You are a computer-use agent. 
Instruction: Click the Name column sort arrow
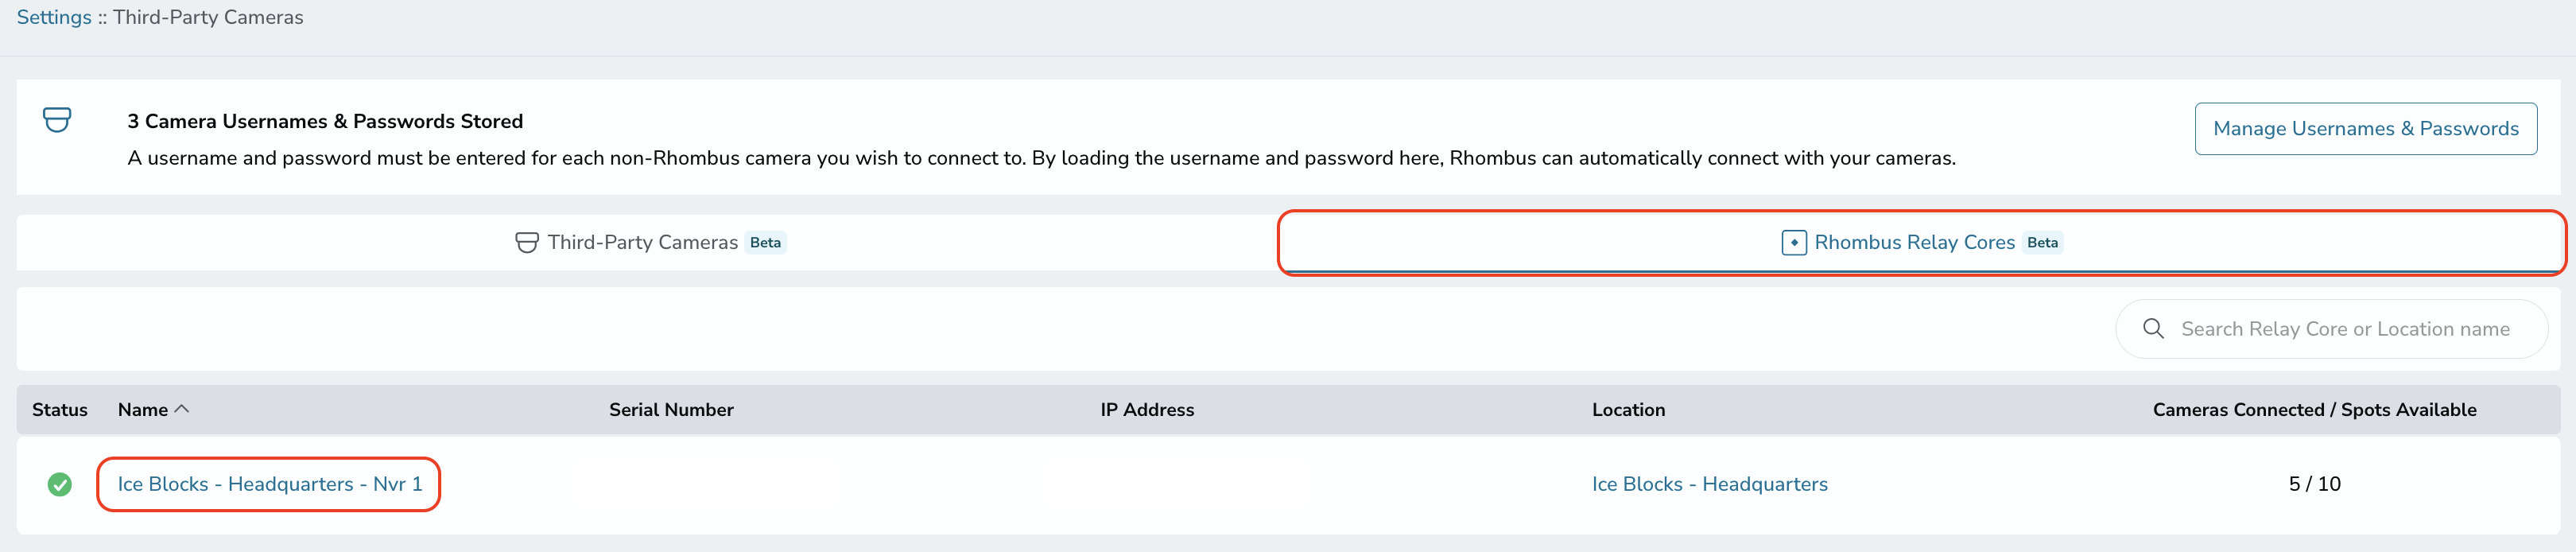click(182, 409)
